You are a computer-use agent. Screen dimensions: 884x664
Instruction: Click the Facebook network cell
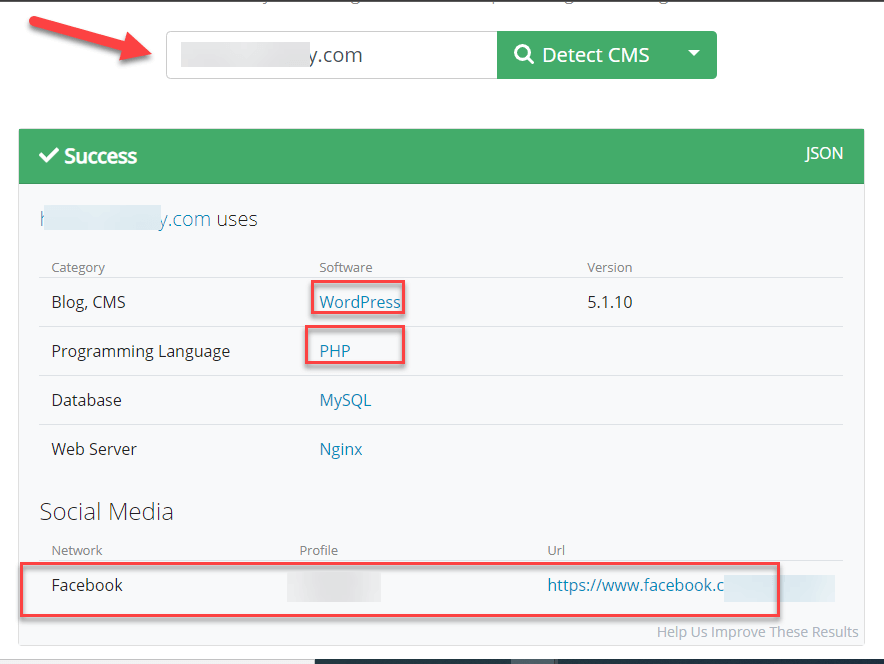coord(87,585)
